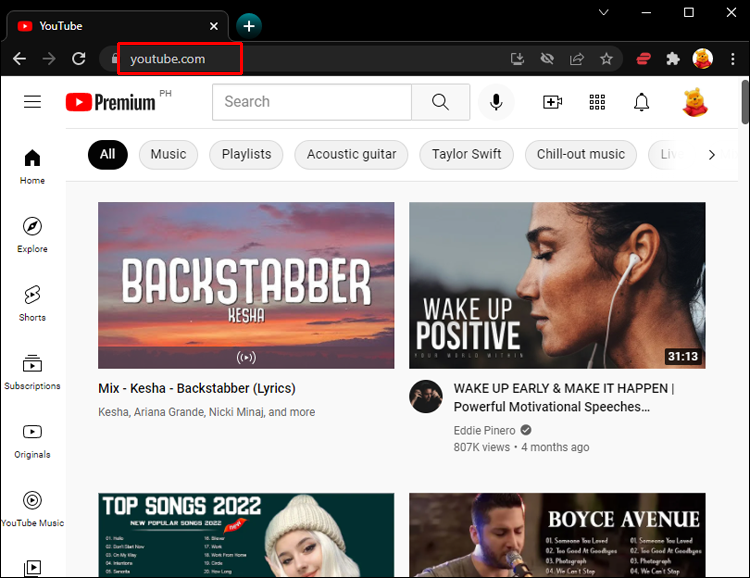This screenshot has height=578, width=750.
Task: Expand more filter chips with right arrow
Action: (712, 155)
